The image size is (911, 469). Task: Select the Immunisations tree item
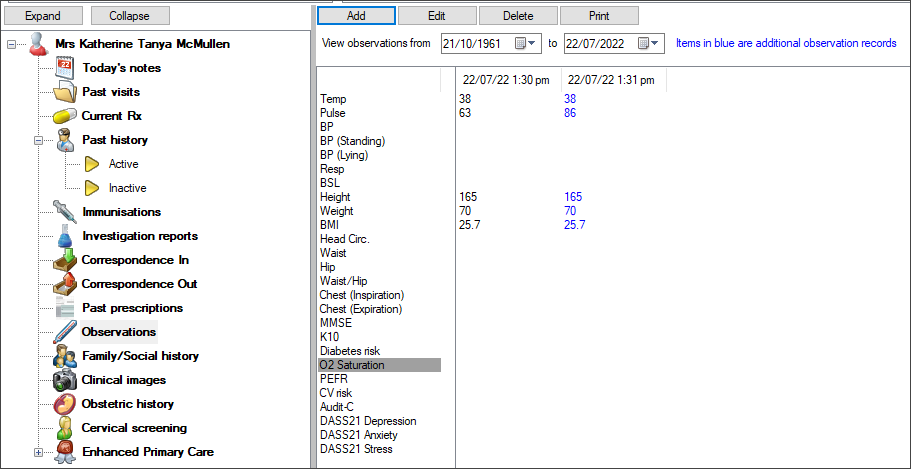(x=121, y=212)
